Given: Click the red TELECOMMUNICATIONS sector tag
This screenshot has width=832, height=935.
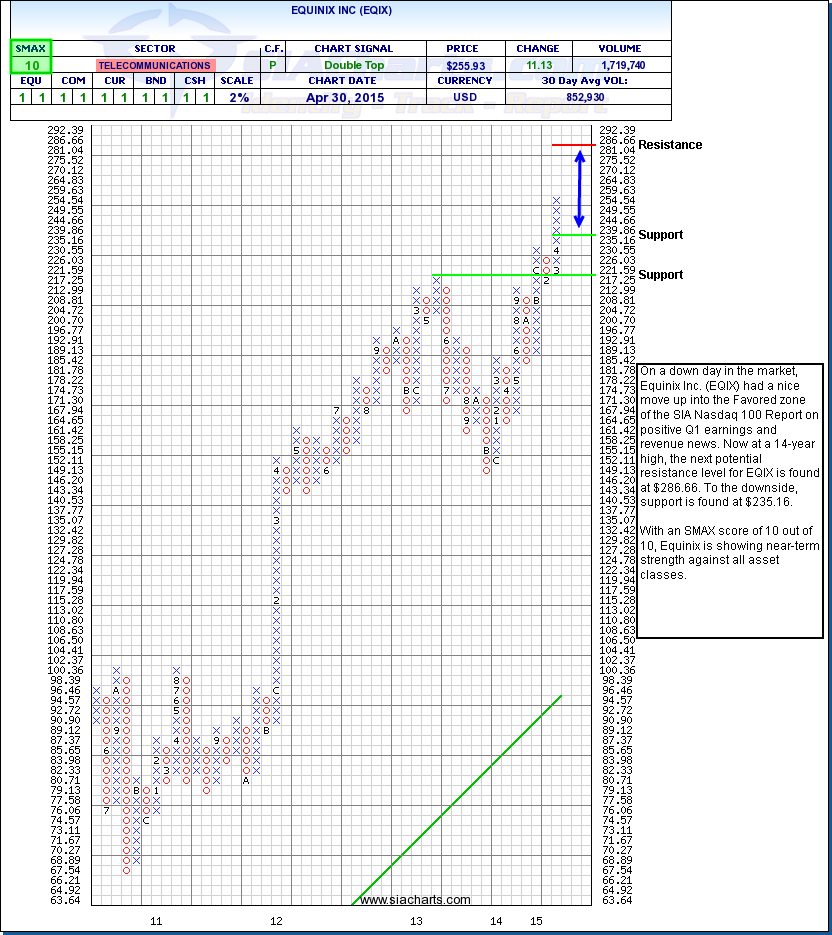Looking at the screenshot, I should [155, 65].
